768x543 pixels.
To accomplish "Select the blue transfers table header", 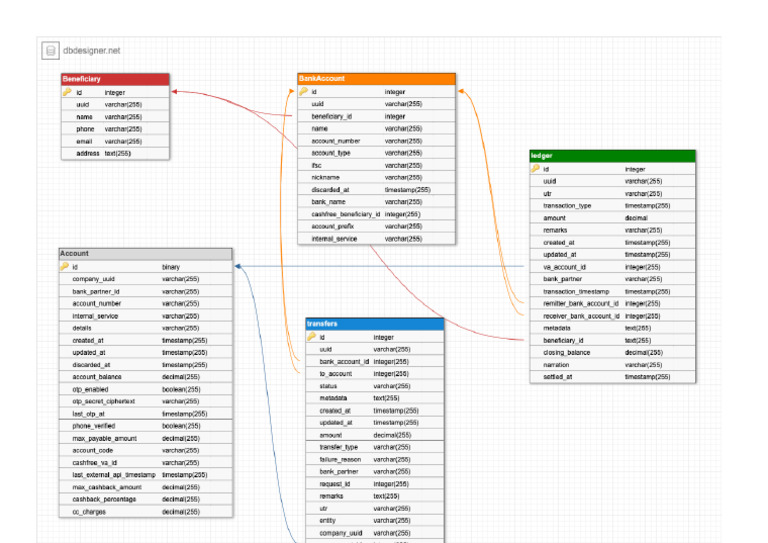I will click(x=375, y=324).
